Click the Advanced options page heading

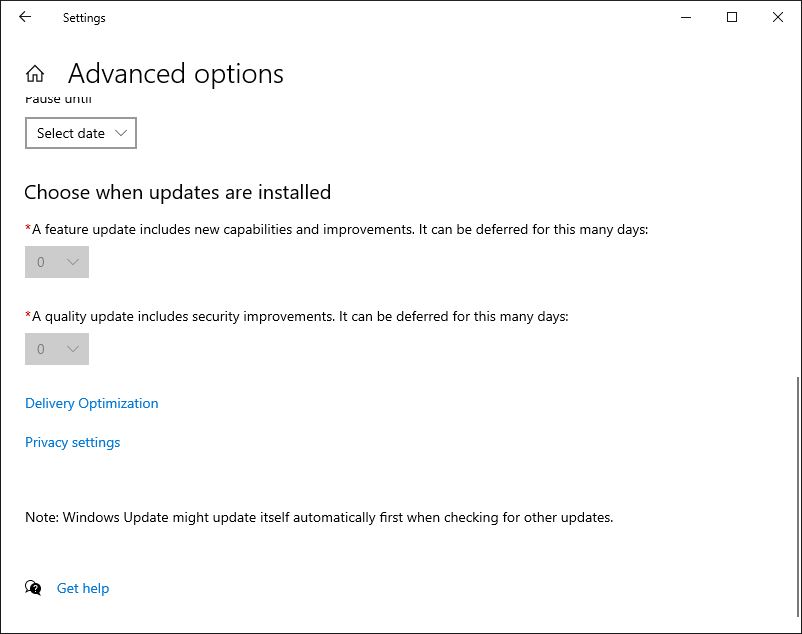(176, 74)
